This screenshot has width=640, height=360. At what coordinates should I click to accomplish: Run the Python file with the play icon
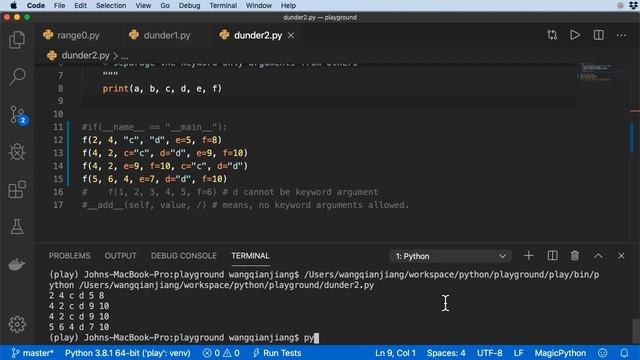575,35
